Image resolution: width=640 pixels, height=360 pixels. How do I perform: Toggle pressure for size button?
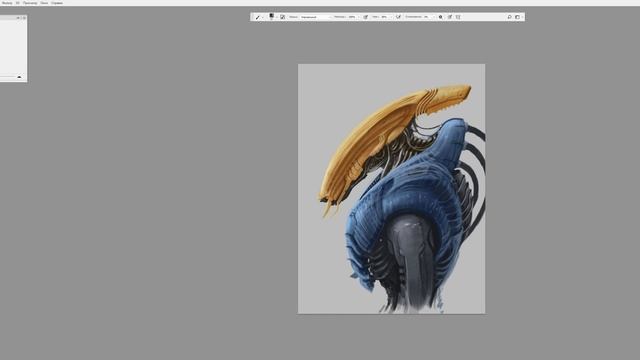[450, 17]
